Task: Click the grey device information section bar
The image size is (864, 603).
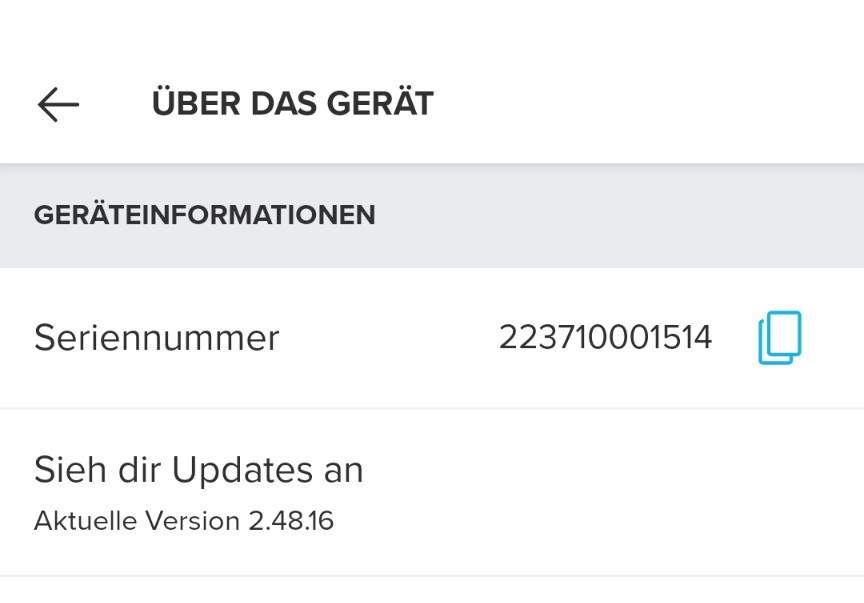Action: pyautogui.click(x=432, y=215)
